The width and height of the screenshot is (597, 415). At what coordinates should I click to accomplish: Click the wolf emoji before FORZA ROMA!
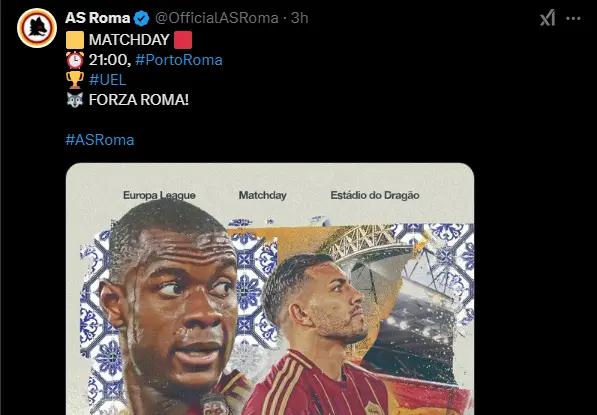pyautogui.click(x=75, y=100)
